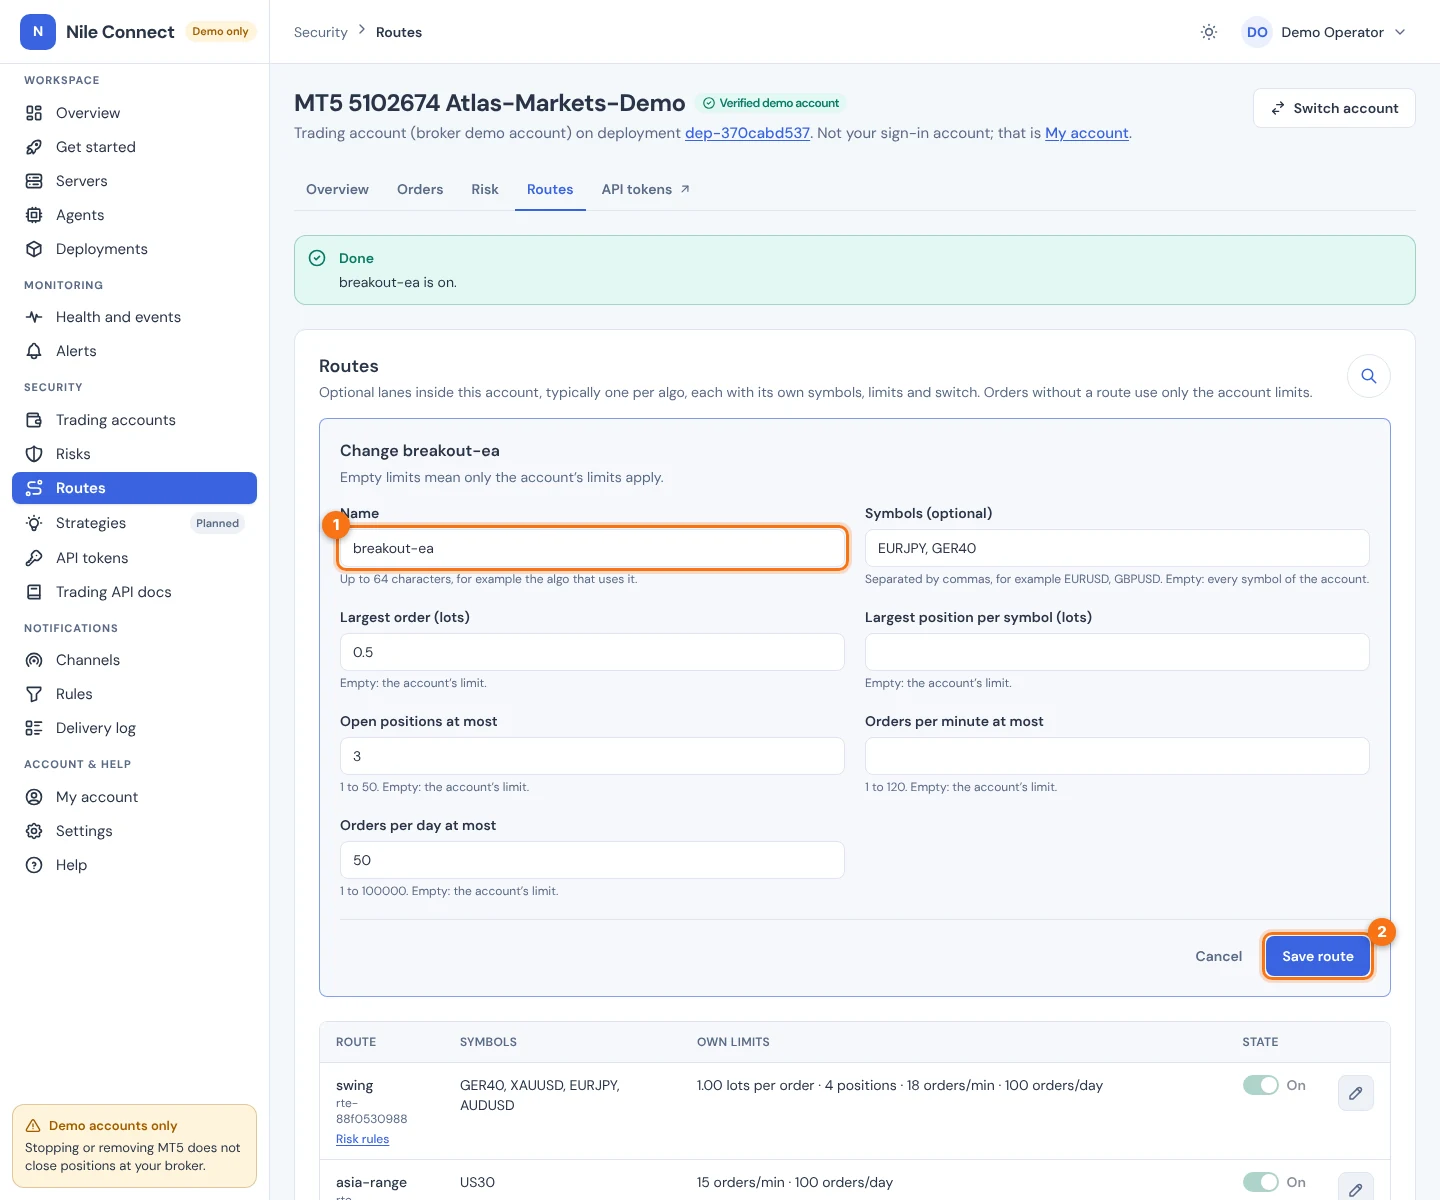Viewport: 1440px width, 1200px height.
Task: Open notification Rules page
Action: pyautogui.click(x=134, y=694)
